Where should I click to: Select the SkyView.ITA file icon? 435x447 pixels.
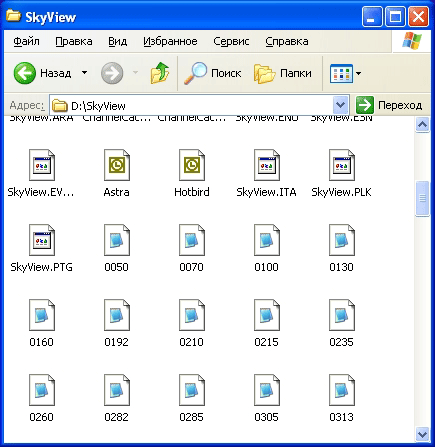267,165
